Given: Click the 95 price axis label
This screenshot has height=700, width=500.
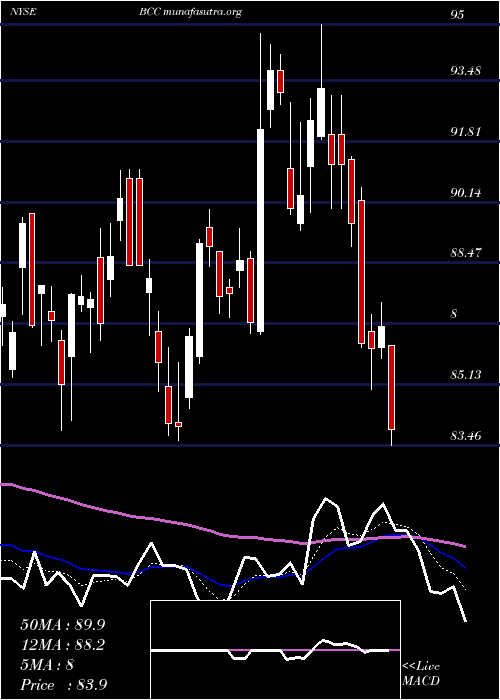Looking at the screenshot, I should pyautogui.click(x=457, y=15).
